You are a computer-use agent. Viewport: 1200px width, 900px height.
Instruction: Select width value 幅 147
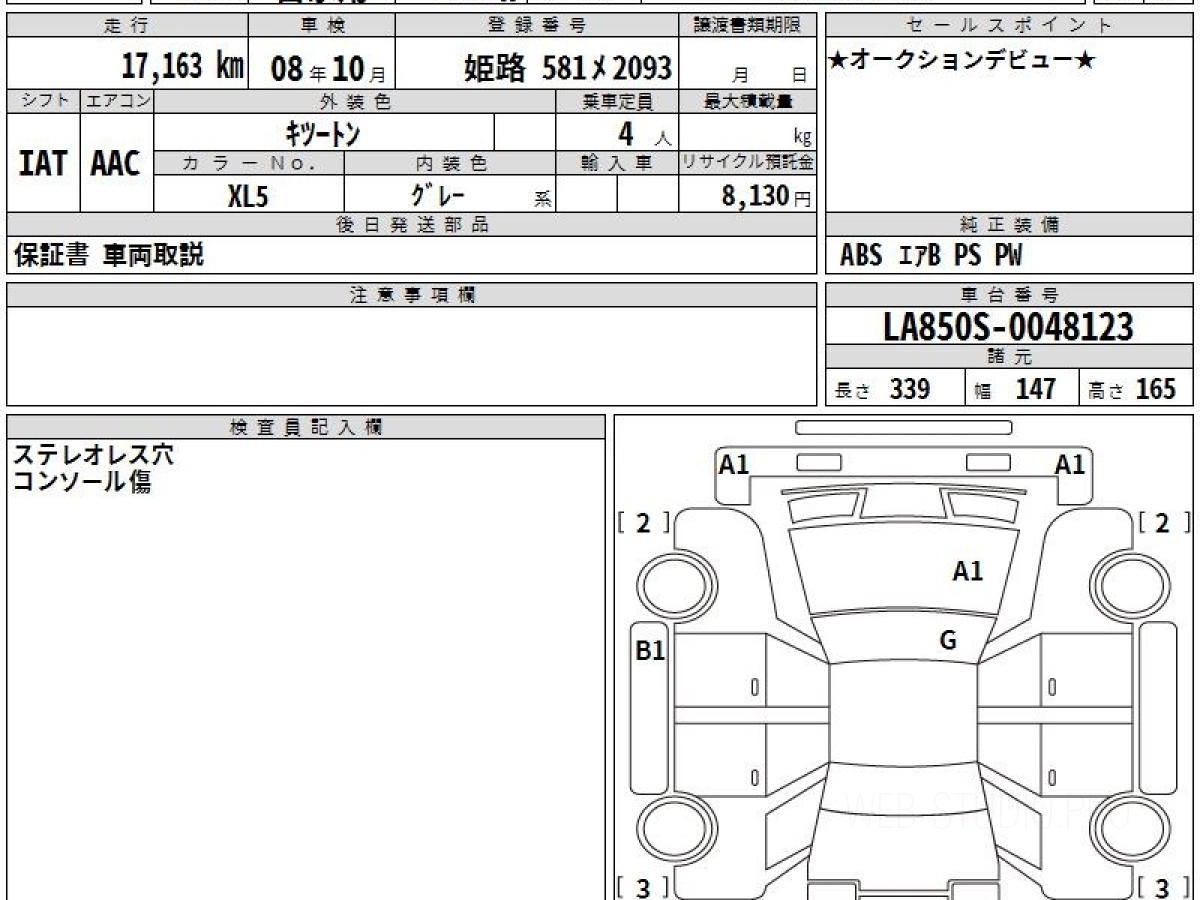[1015, 389]
